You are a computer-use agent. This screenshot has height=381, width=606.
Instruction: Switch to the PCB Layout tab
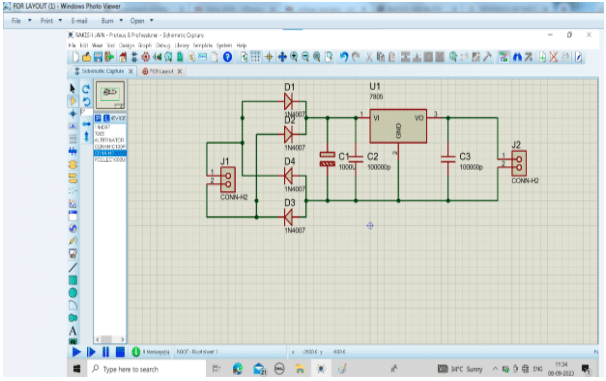coord(162,71)
